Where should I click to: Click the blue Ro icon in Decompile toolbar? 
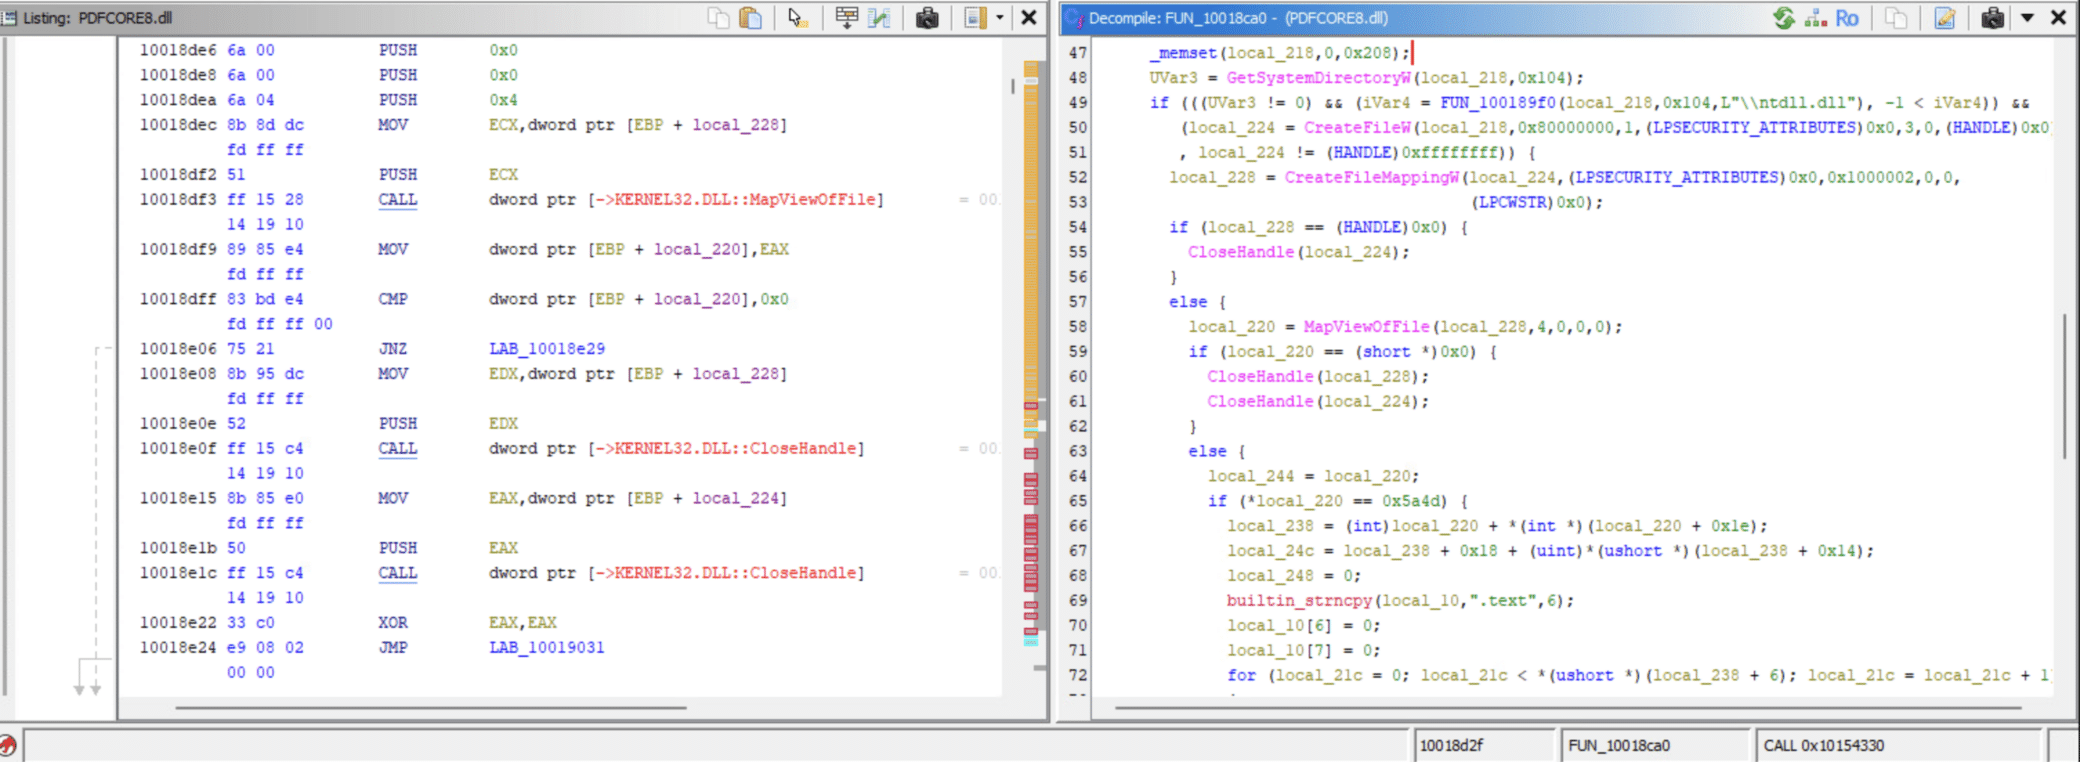pyautogui.click(x=1847, y=18)
